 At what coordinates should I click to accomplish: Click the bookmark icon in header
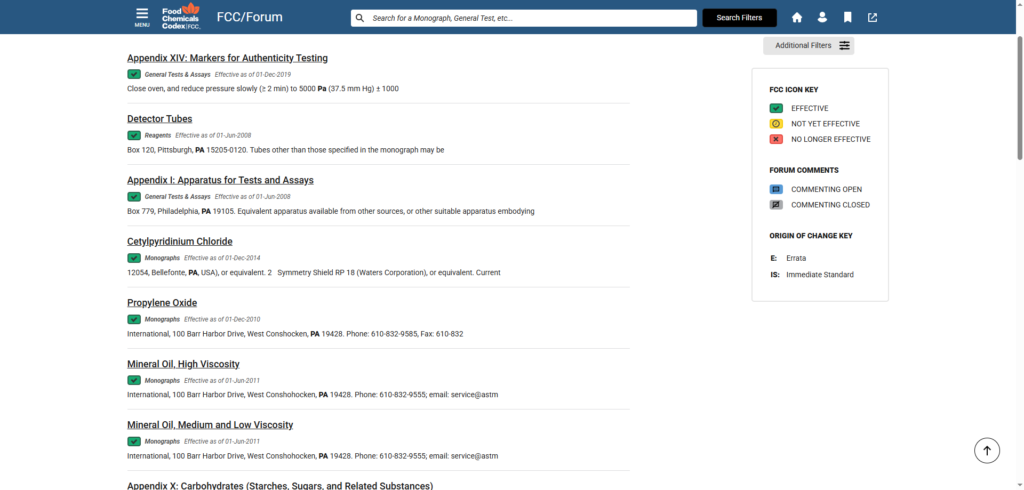[847, 18]
